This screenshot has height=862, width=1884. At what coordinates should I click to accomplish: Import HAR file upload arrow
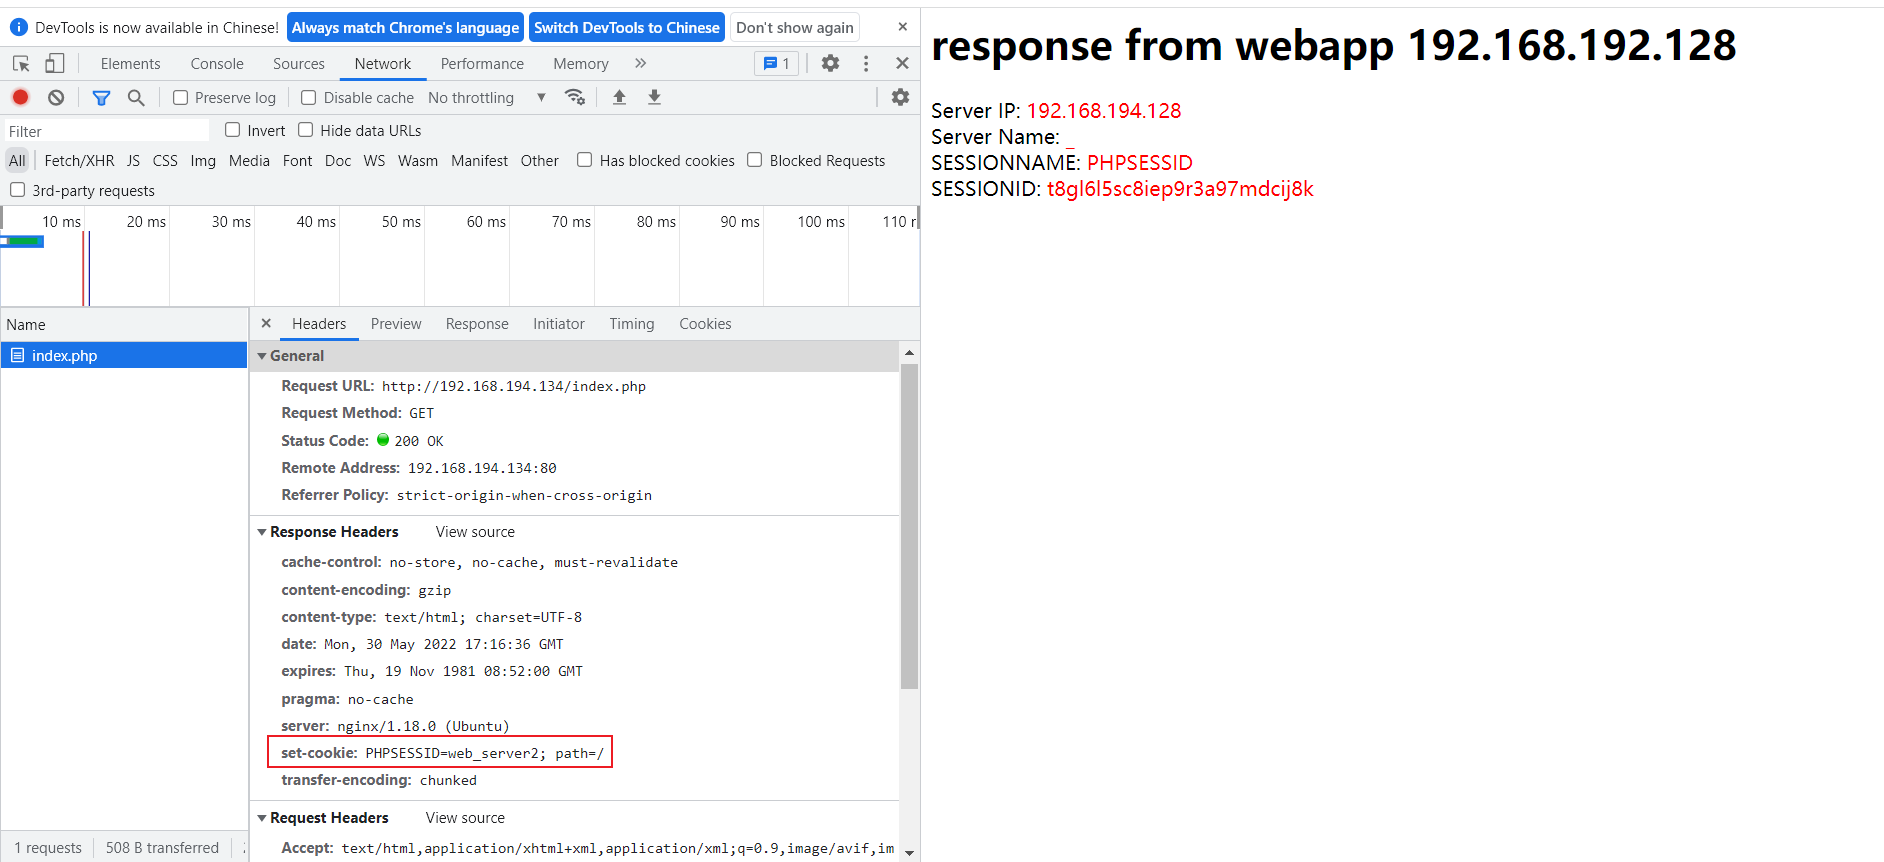point(620,97)
